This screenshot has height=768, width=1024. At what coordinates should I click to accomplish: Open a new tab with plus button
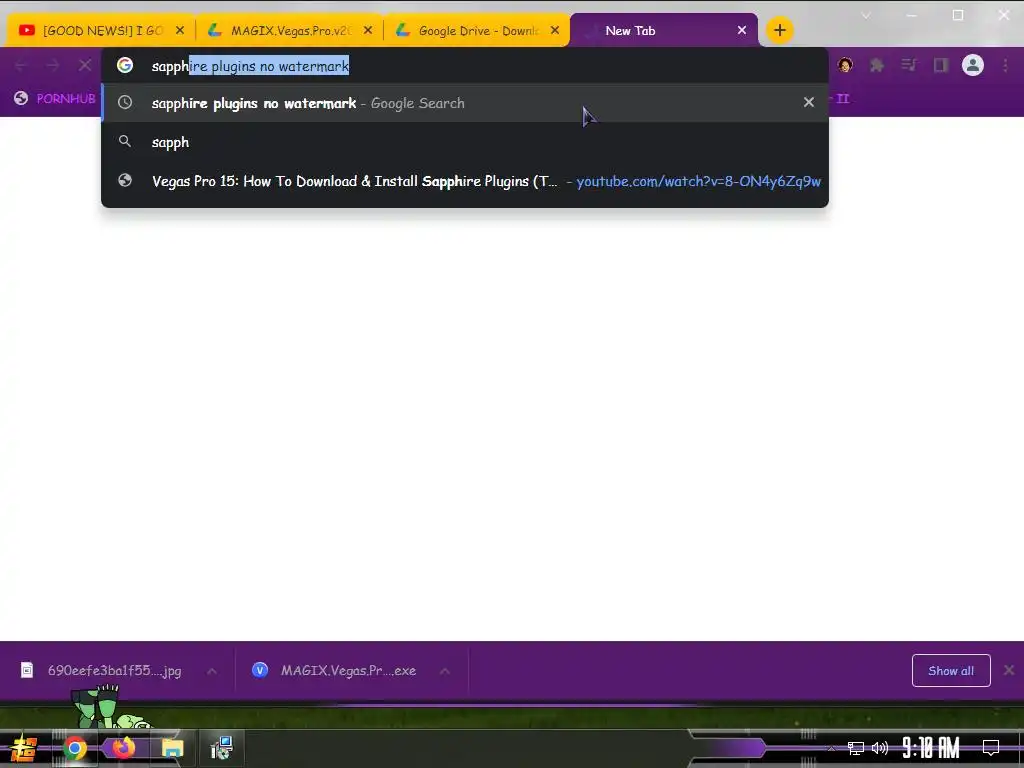pos(780,30)
